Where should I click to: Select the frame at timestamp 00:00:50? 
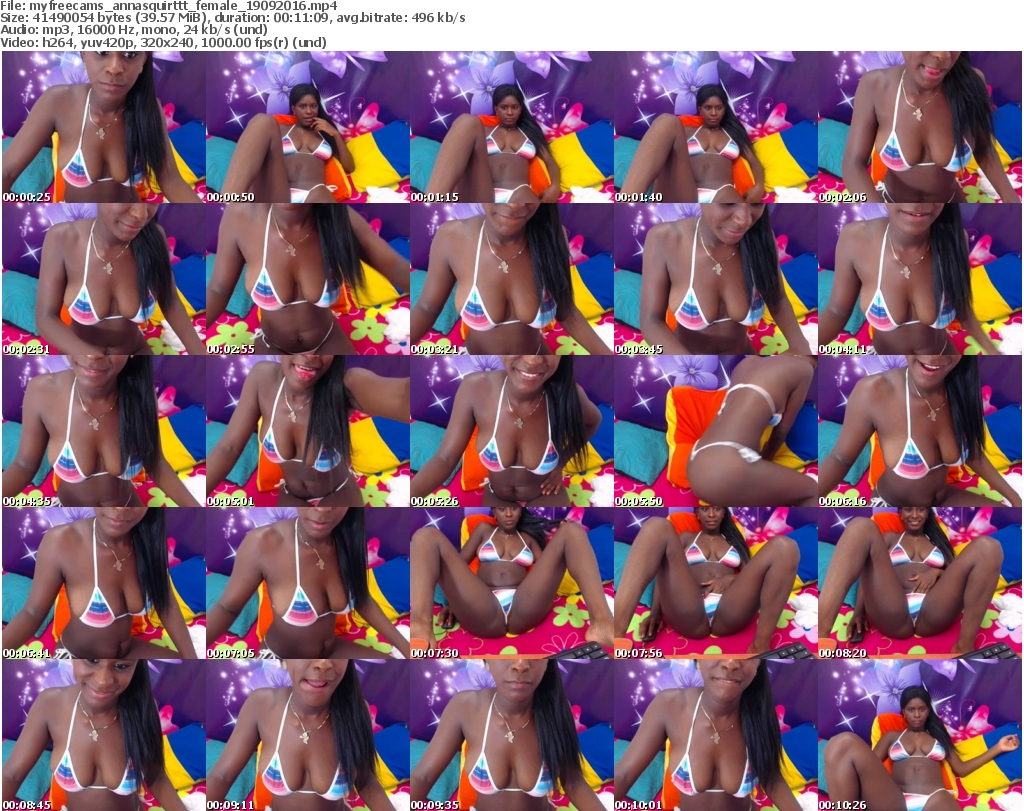[x=308, y=127]
